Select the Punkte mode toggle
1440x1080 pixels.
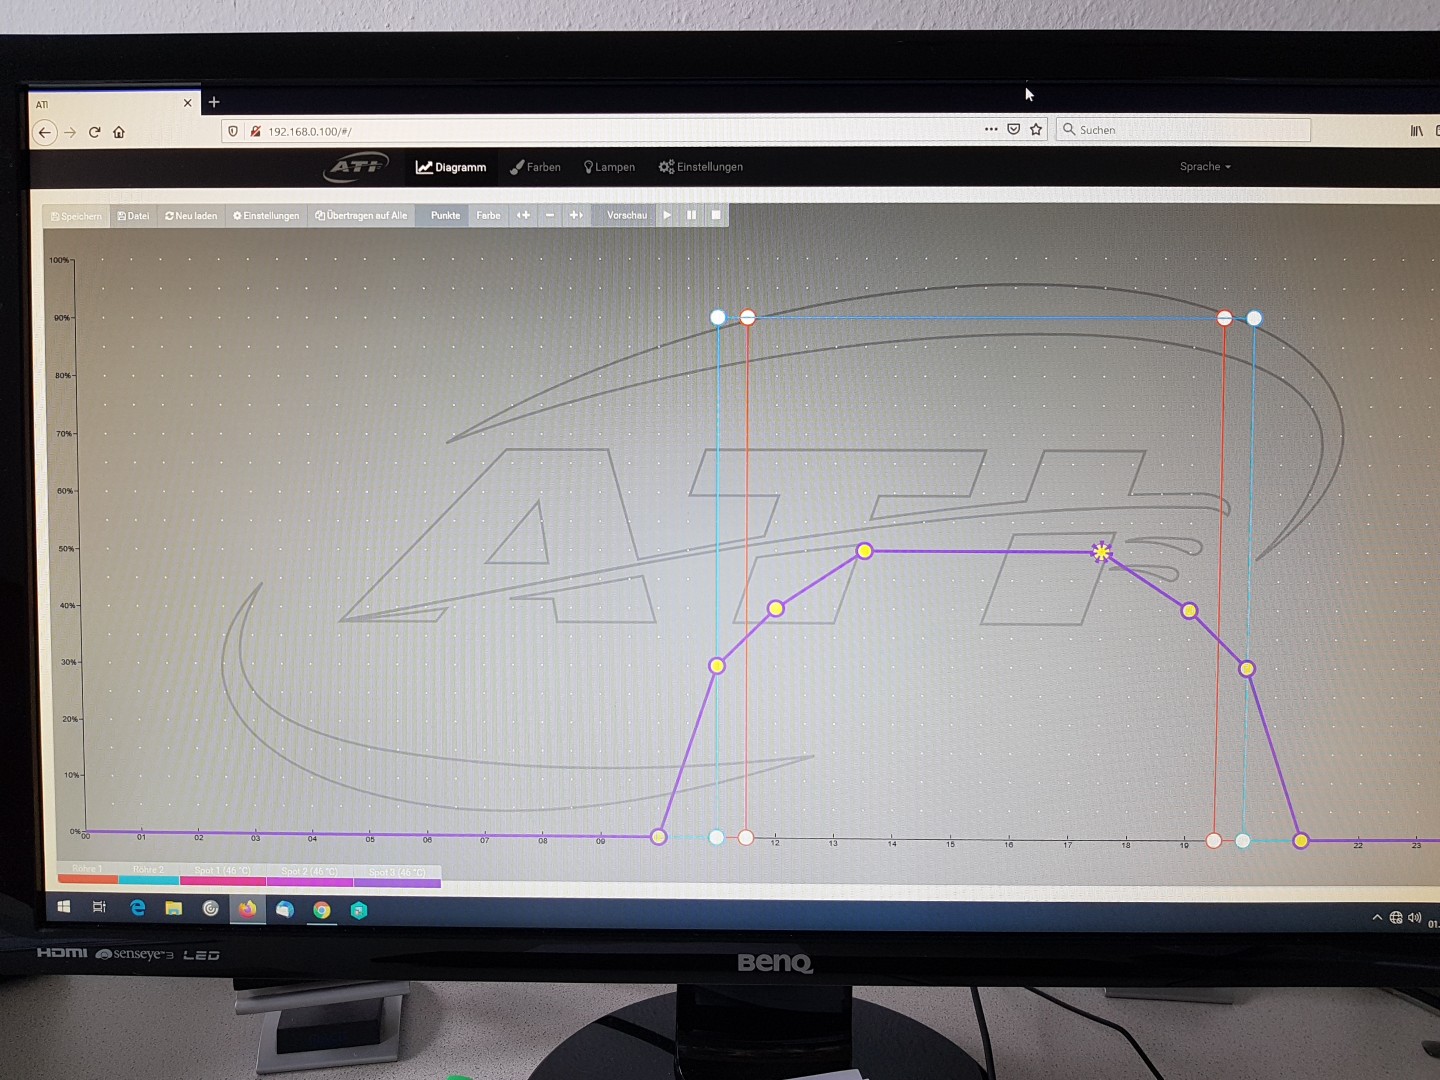445,215
